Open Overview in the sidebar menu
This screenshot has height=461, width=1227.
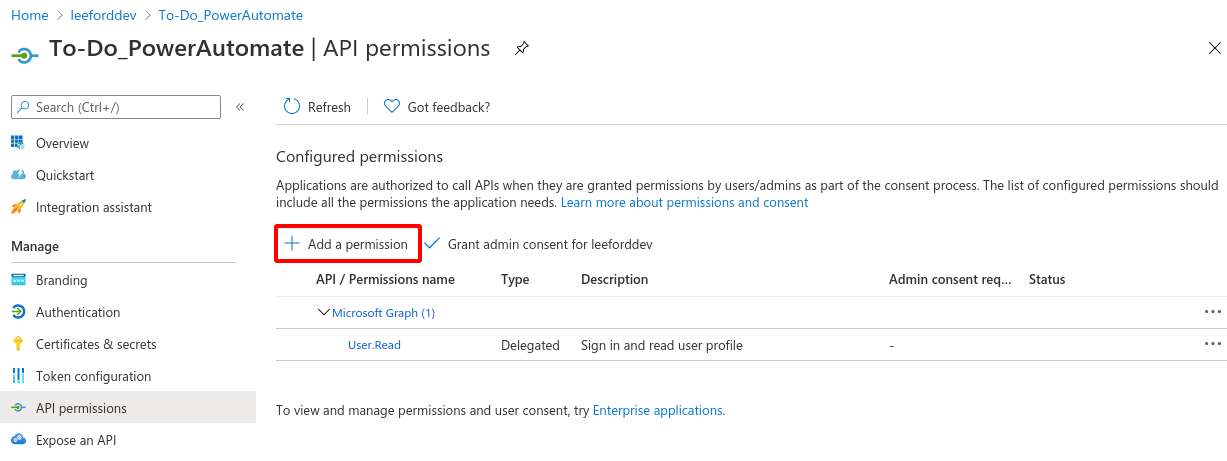[x=62, y=143]
